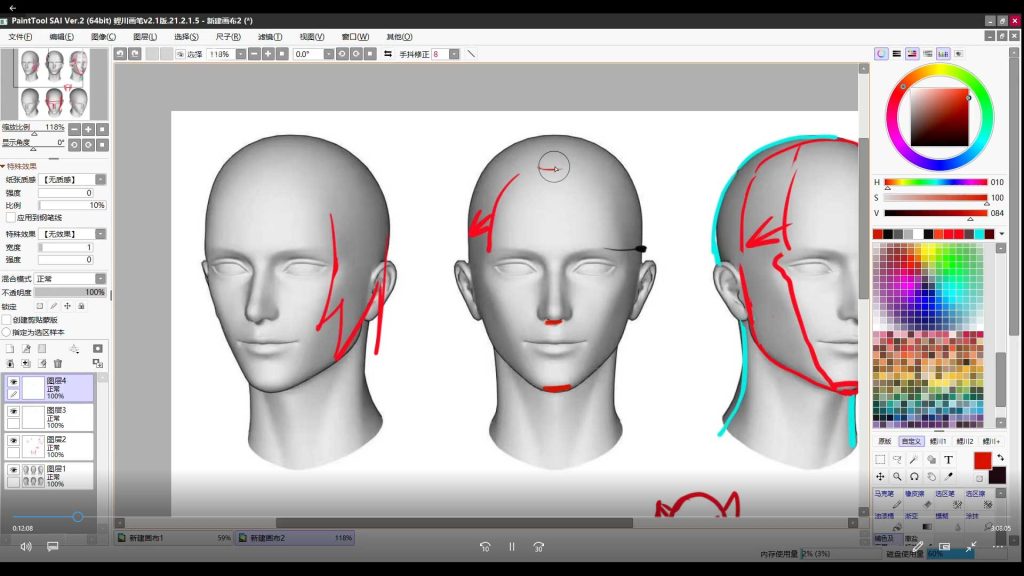Hide layer 图层1 with its eye icon
Viewport: 1024px width, 576px height.
click(x=13, y=470)
